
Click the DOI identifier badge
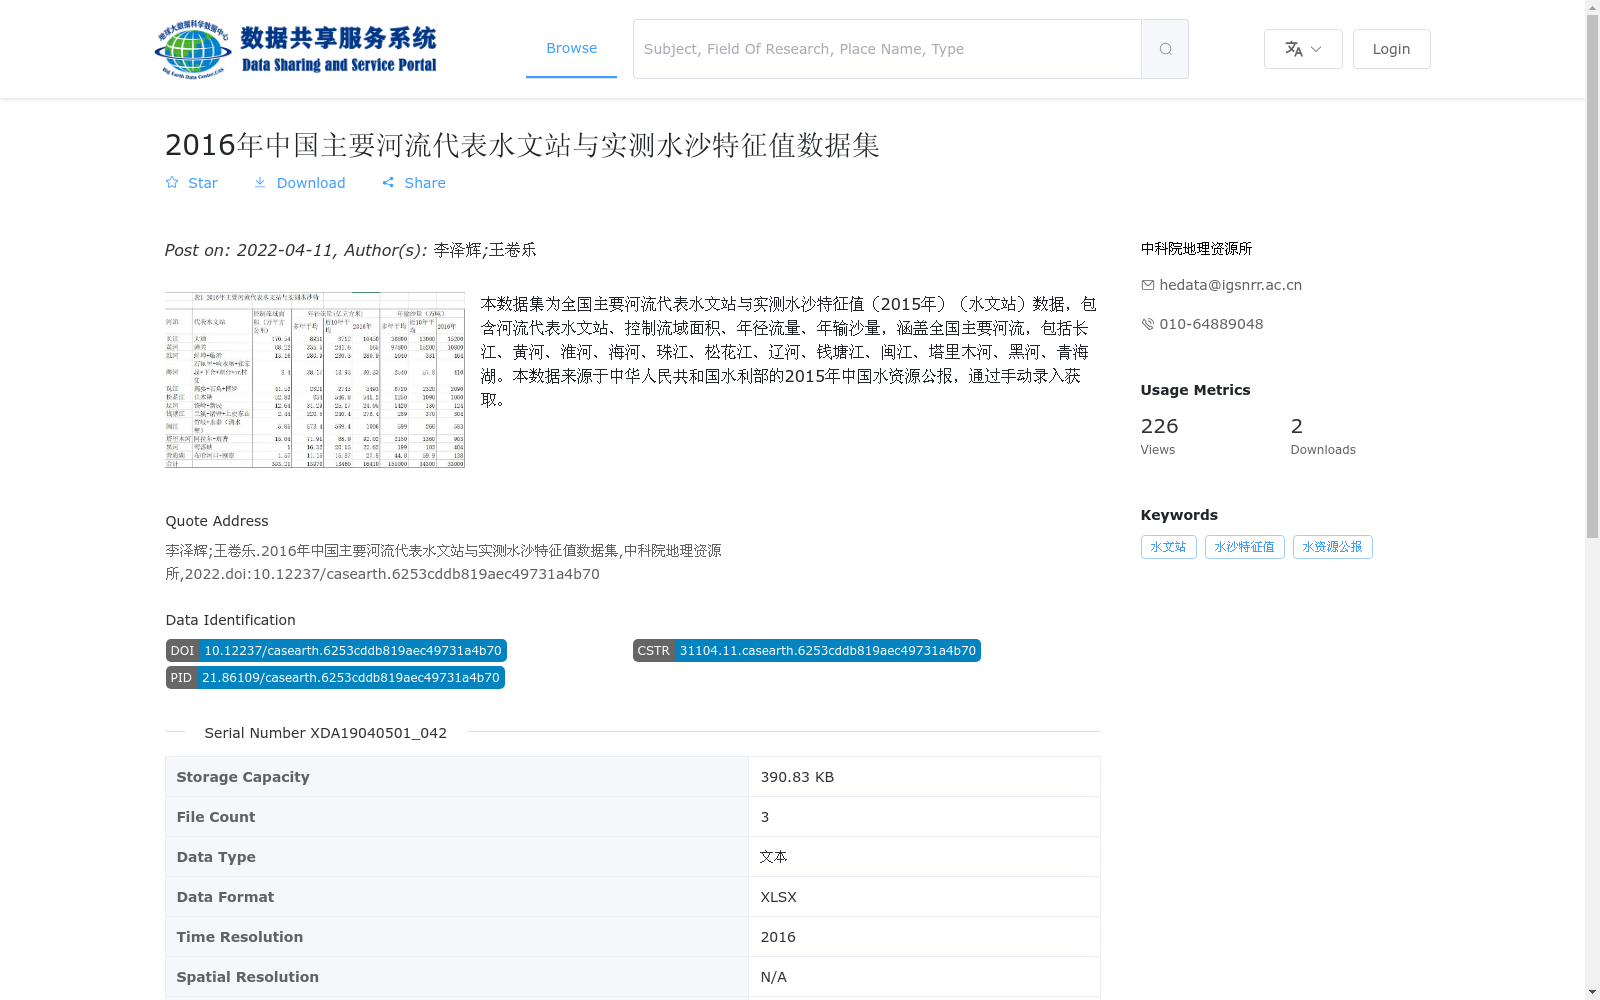click(x=336, y=651)
